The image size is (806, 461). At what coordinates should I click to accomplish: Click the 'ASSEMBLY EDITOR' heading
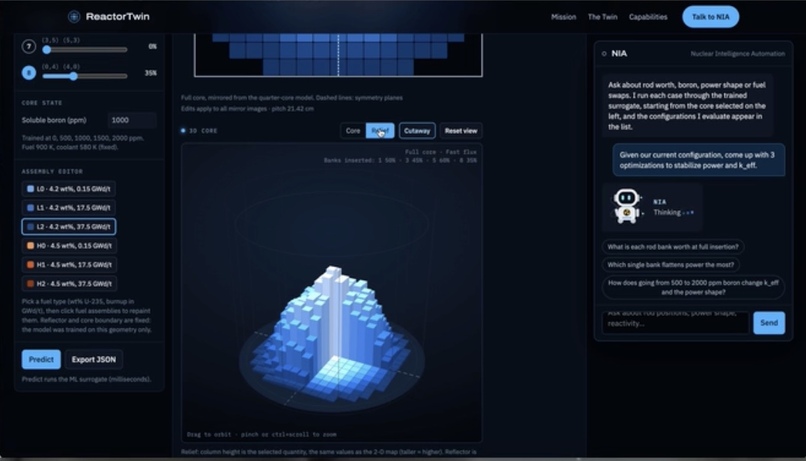52,171
